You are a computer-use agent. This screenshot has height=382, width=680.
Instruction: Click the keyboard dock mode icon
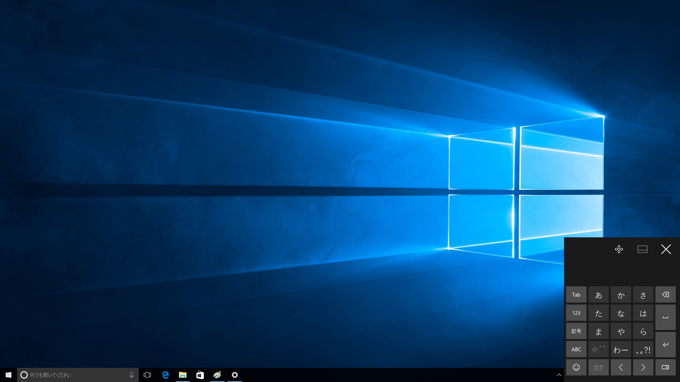642,249
